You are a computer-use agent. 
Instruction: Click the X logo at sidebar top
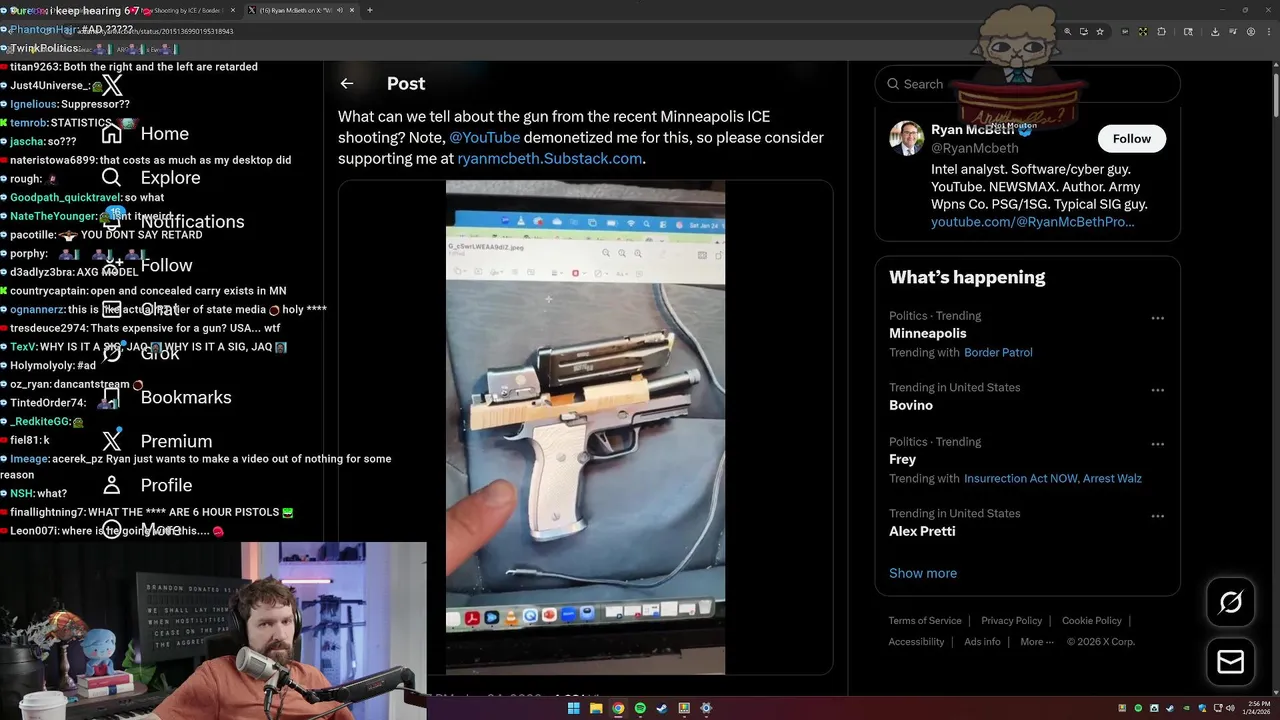tap(112, 85)
